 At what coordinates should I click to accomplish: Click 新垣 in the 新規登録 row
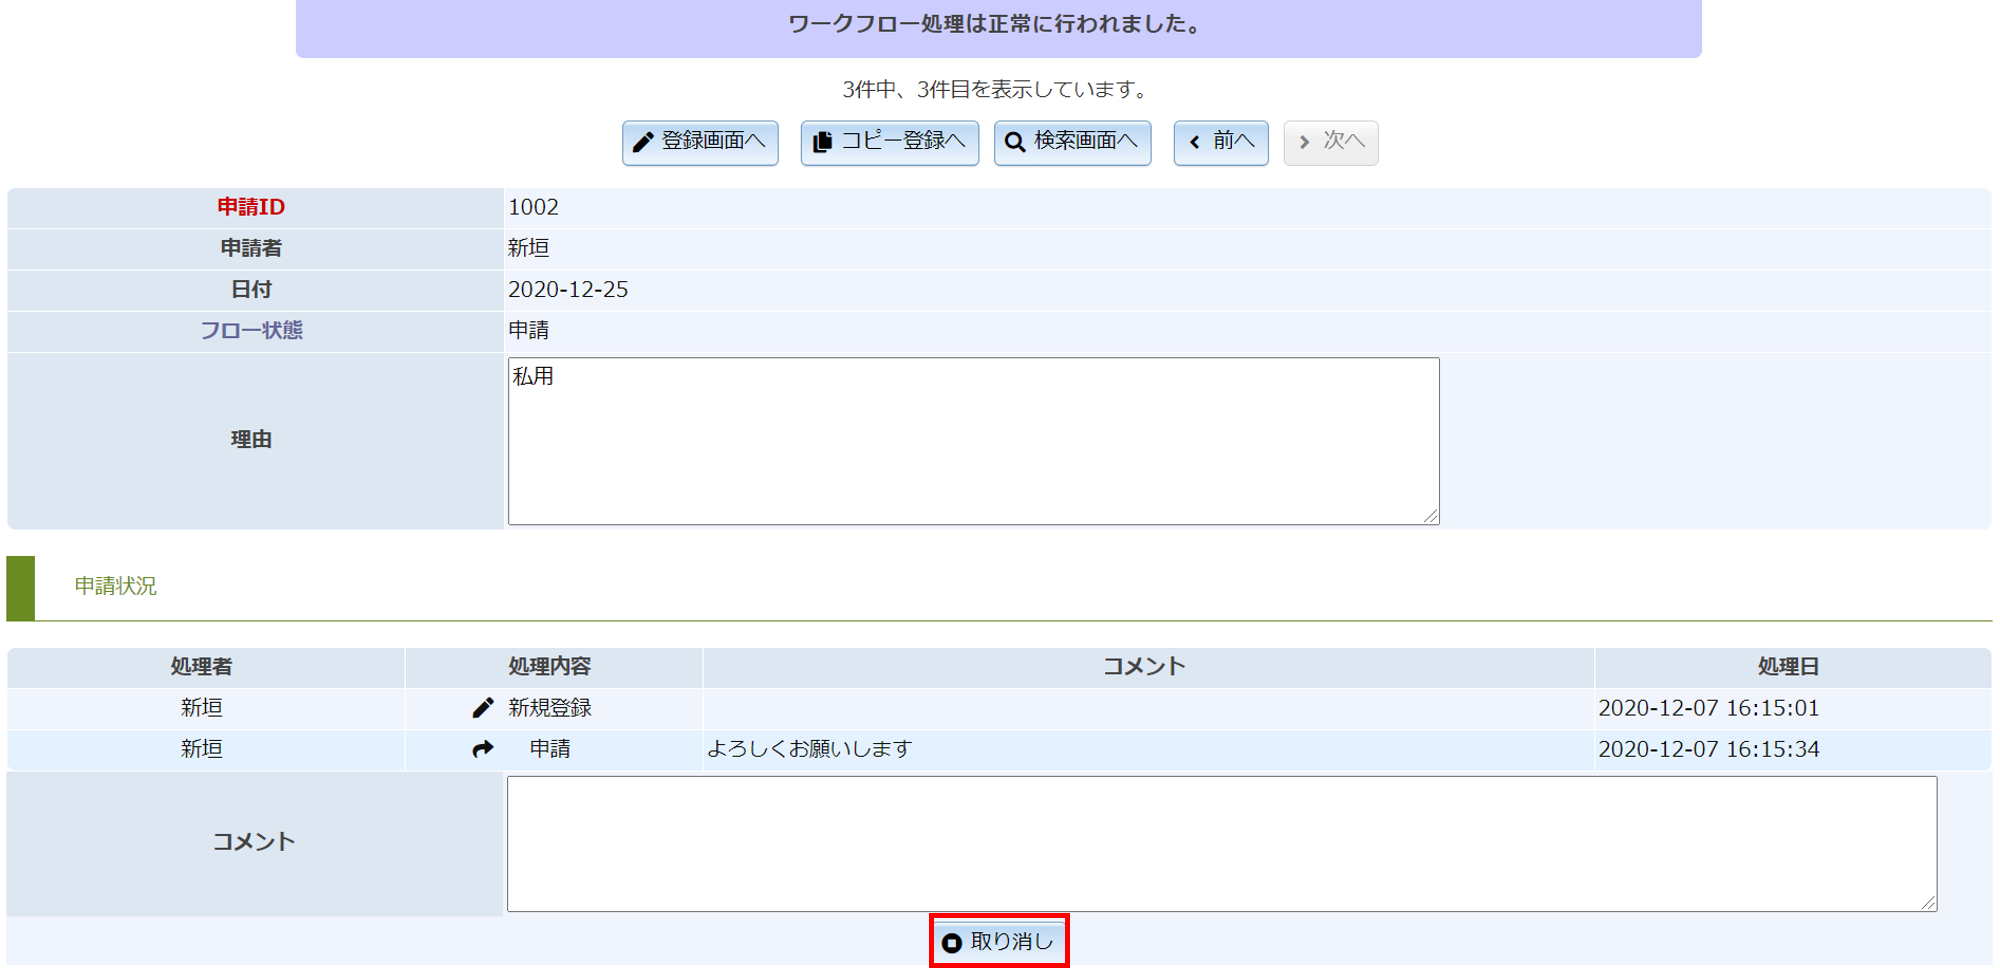(x=201, y=708)
